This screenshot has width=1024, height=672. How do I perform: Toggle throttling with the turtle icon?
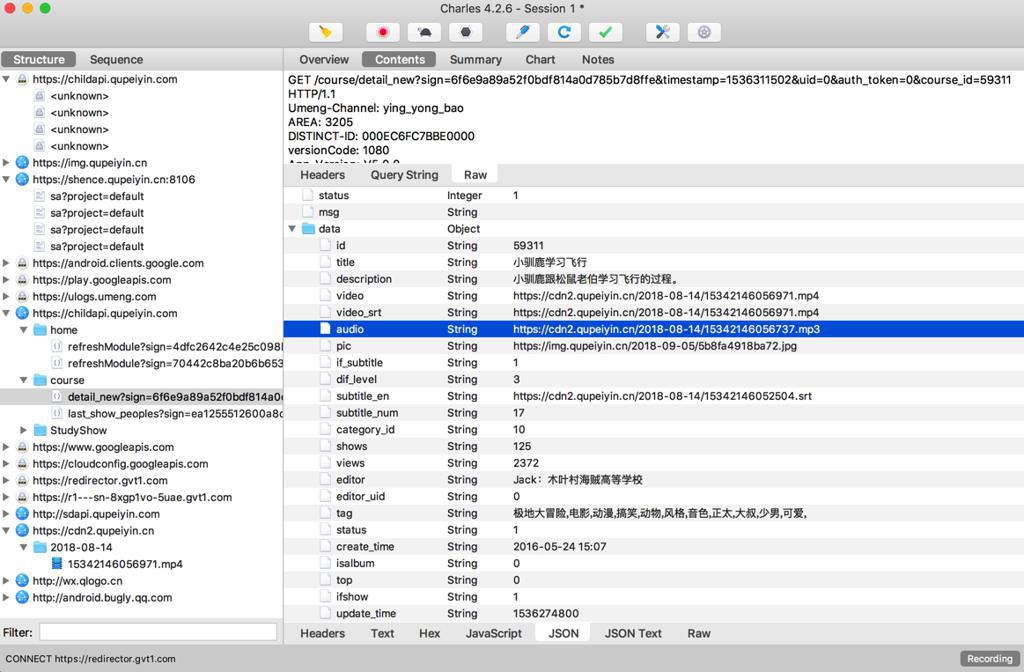[x=424, y=32]
